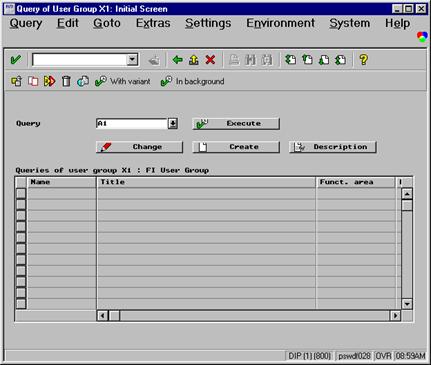The image size is (431, 365).
Task: Click the Name column header
Action: click(62, 182)
